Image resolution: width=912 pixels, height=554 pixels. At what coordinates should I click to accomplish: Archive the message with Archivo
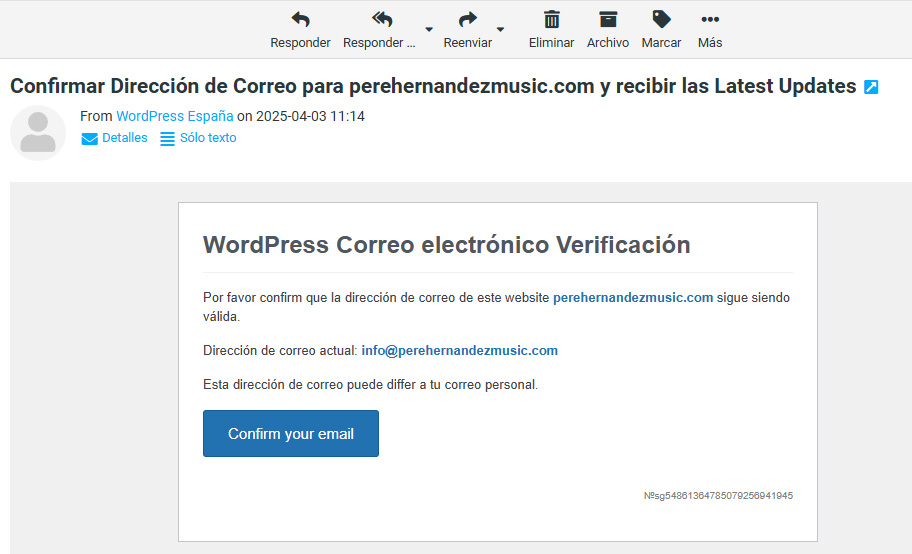click(608, 30)
